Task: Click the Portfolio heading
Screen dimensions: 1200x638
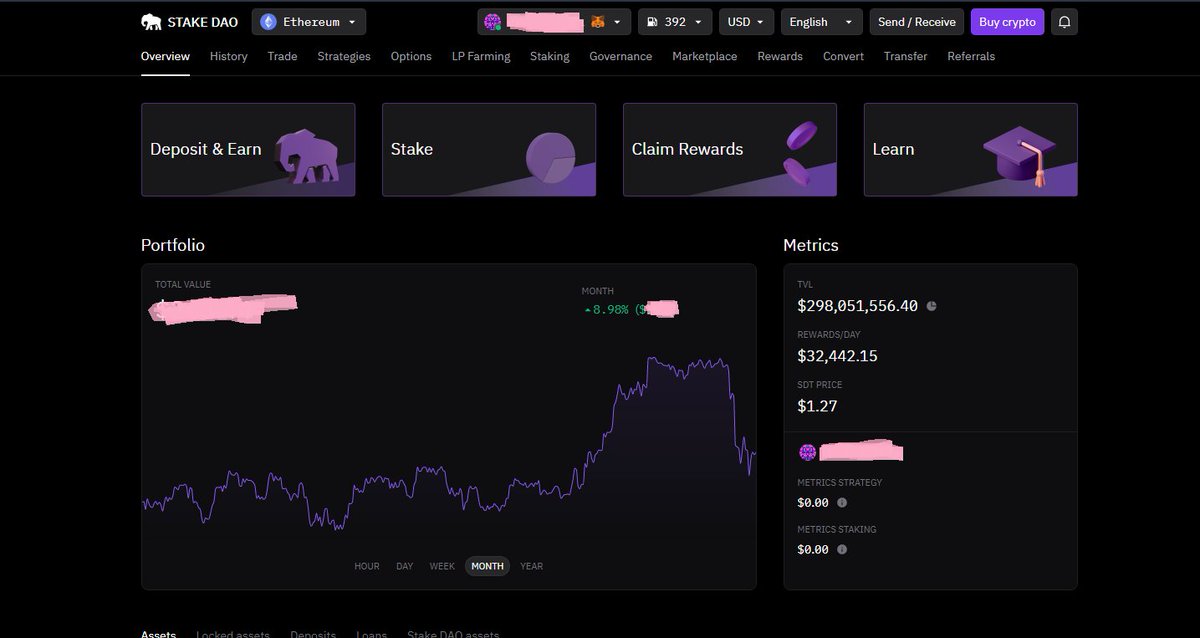Action: point(173,245)
